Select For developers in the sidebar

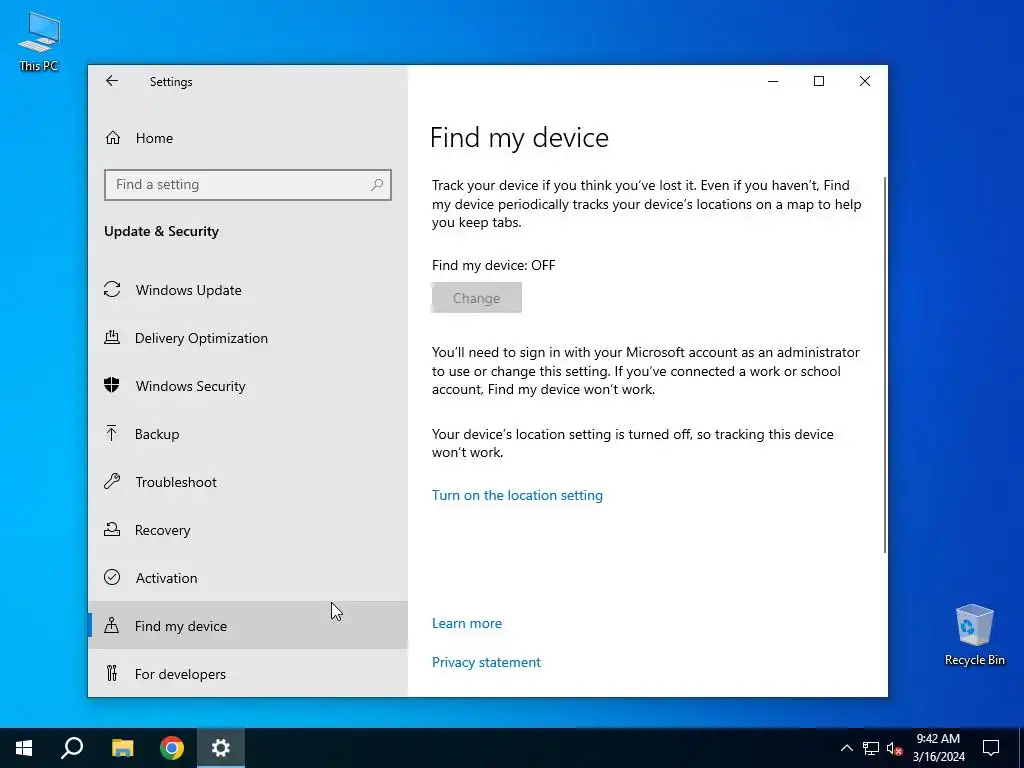point(248,674)
